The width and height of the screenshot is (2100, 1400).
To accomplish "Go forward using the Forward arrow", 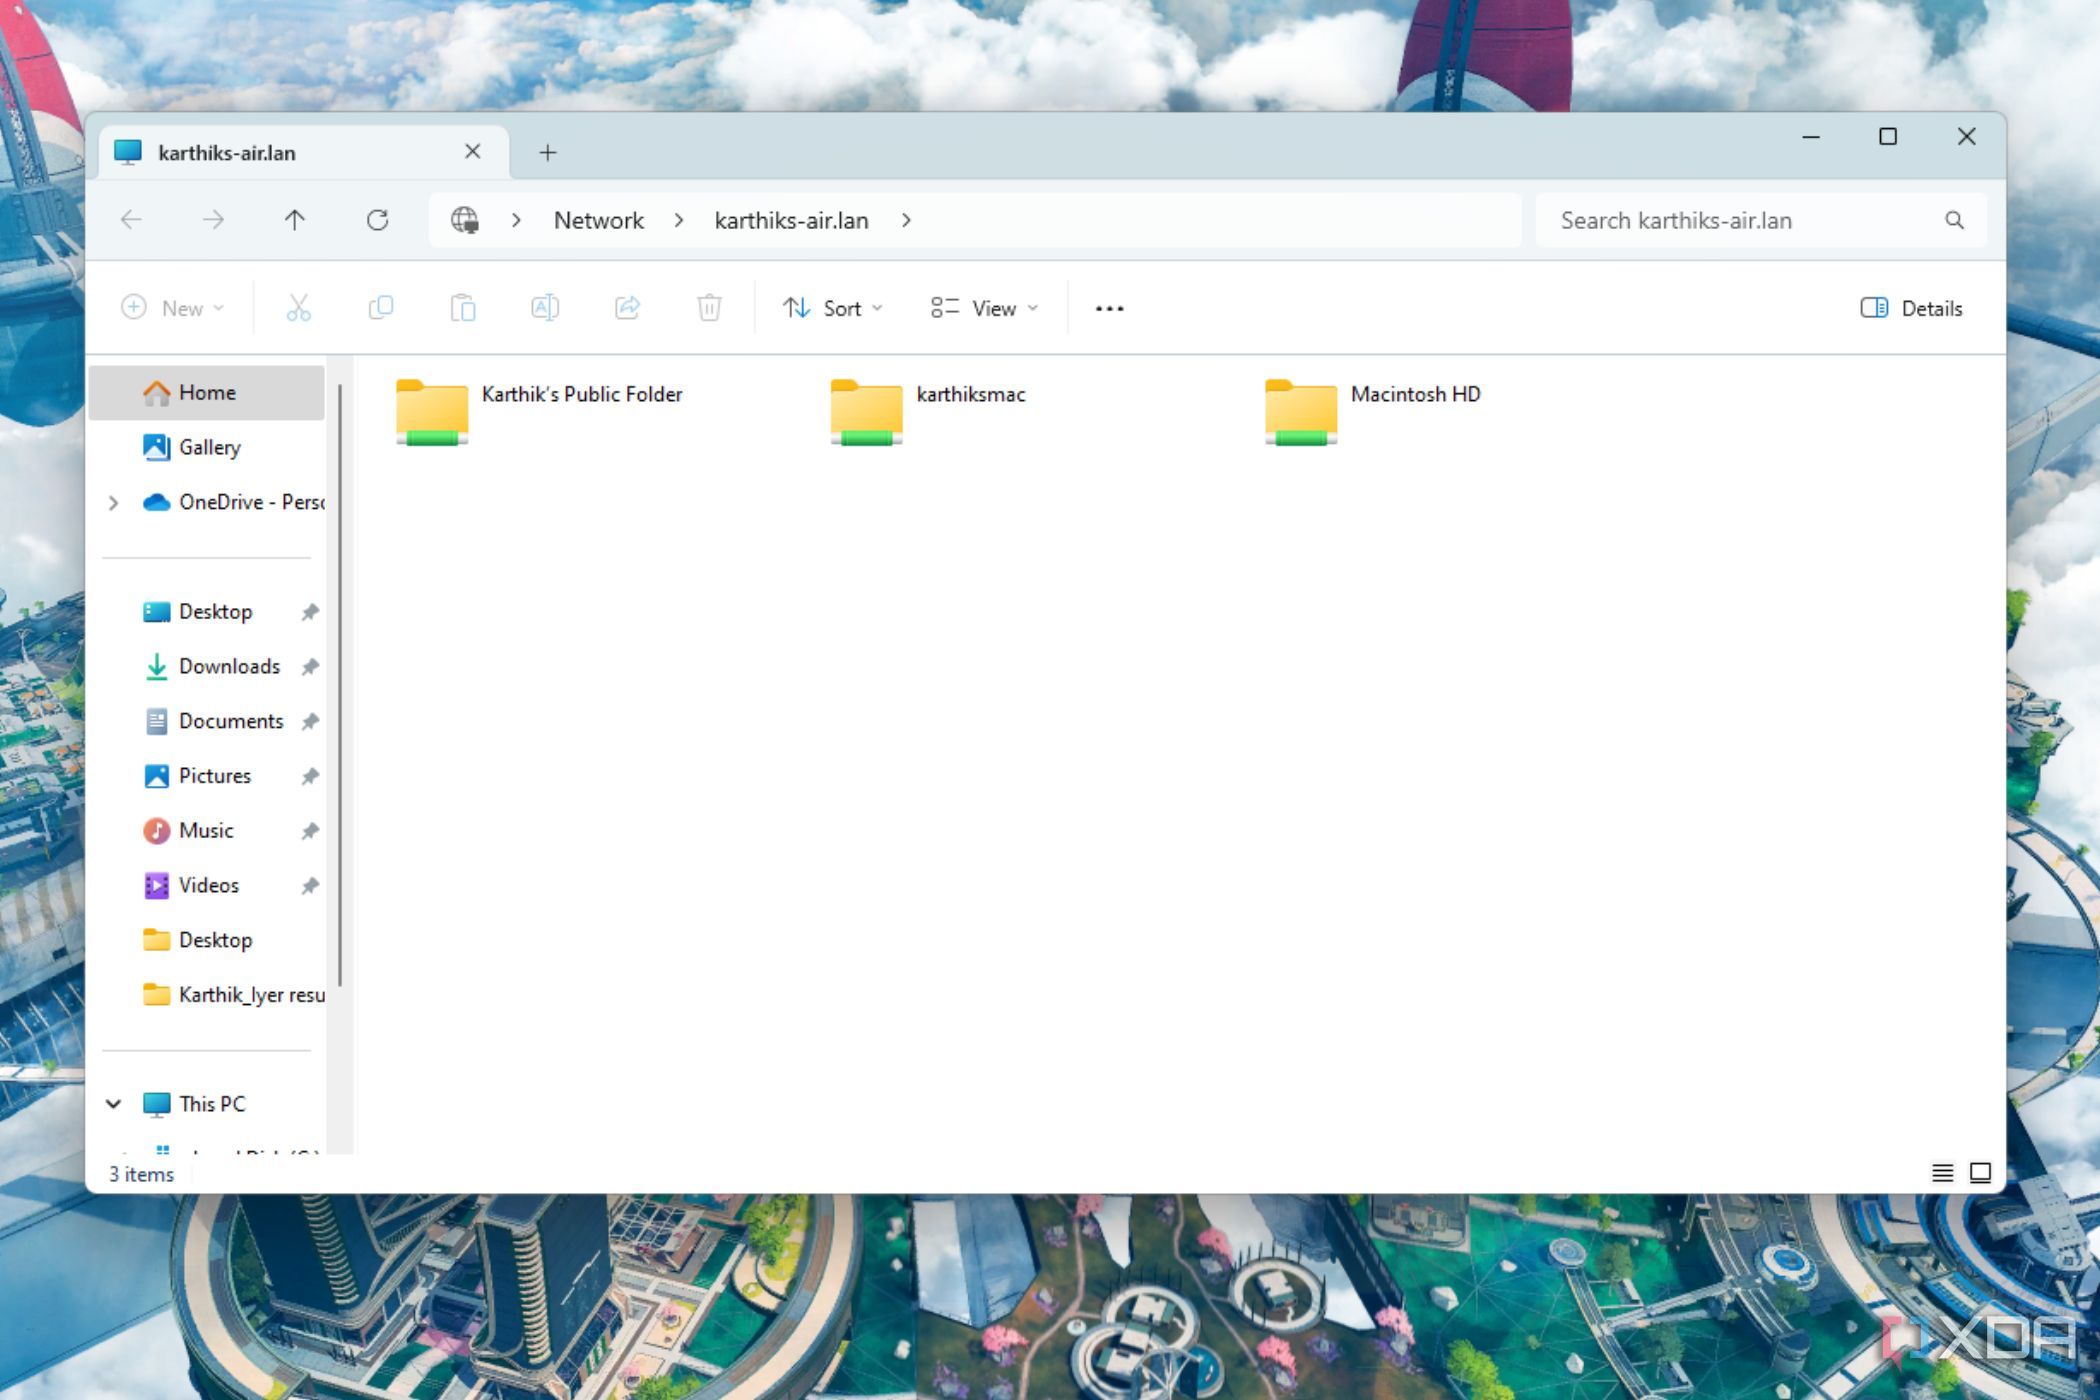I will point(213,220).
